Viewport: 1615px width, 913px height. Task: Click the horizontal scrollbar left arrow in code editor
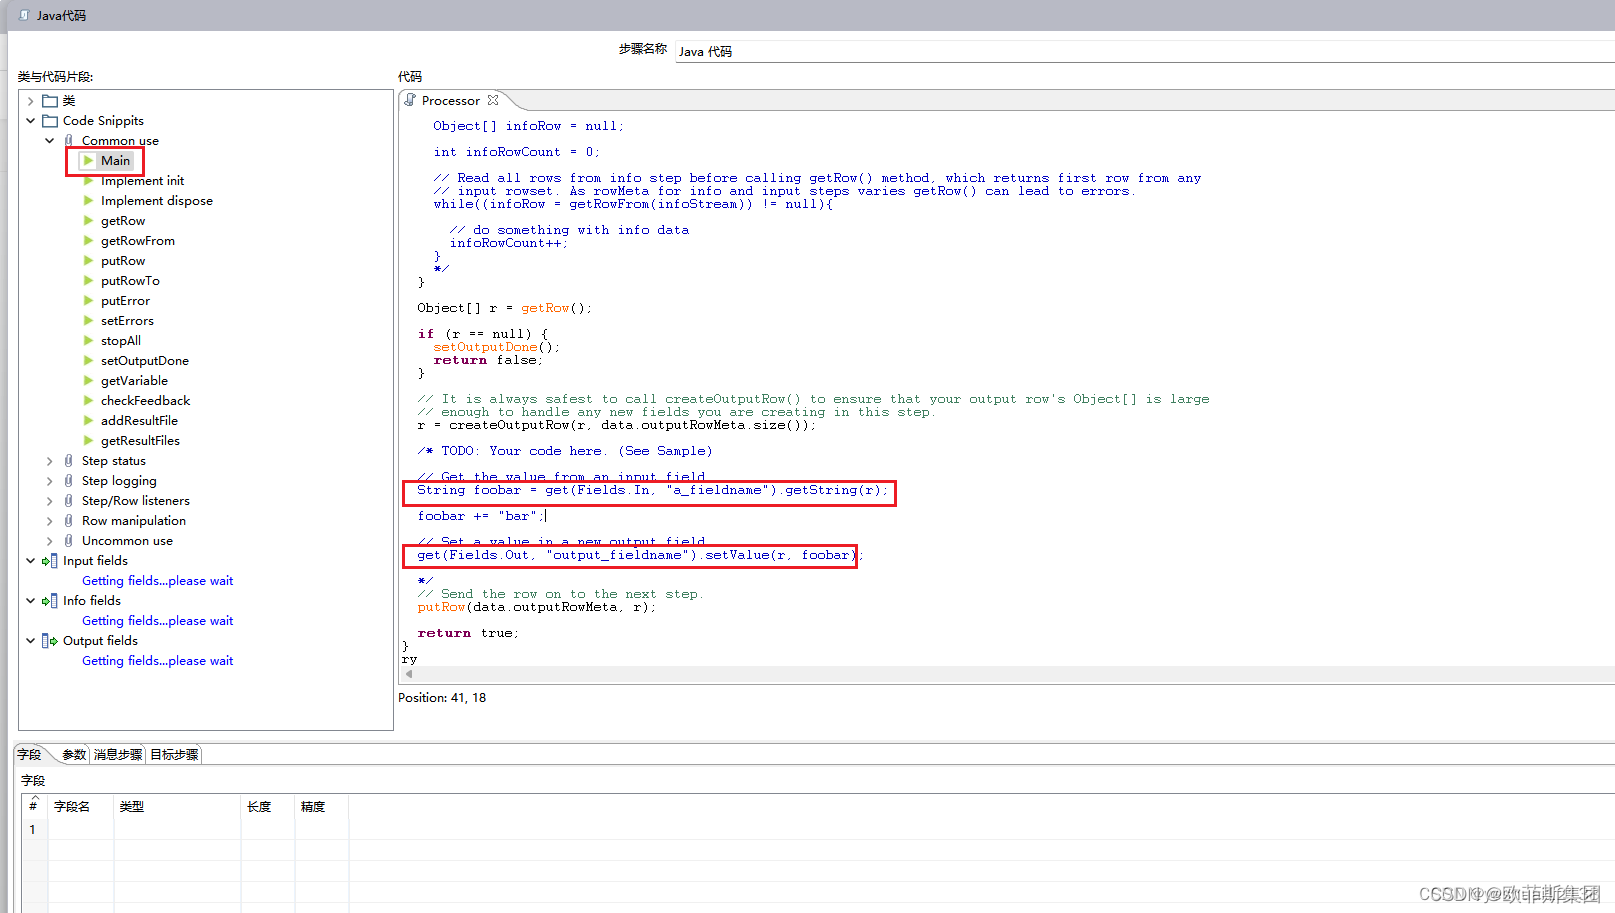pos(408,674)
